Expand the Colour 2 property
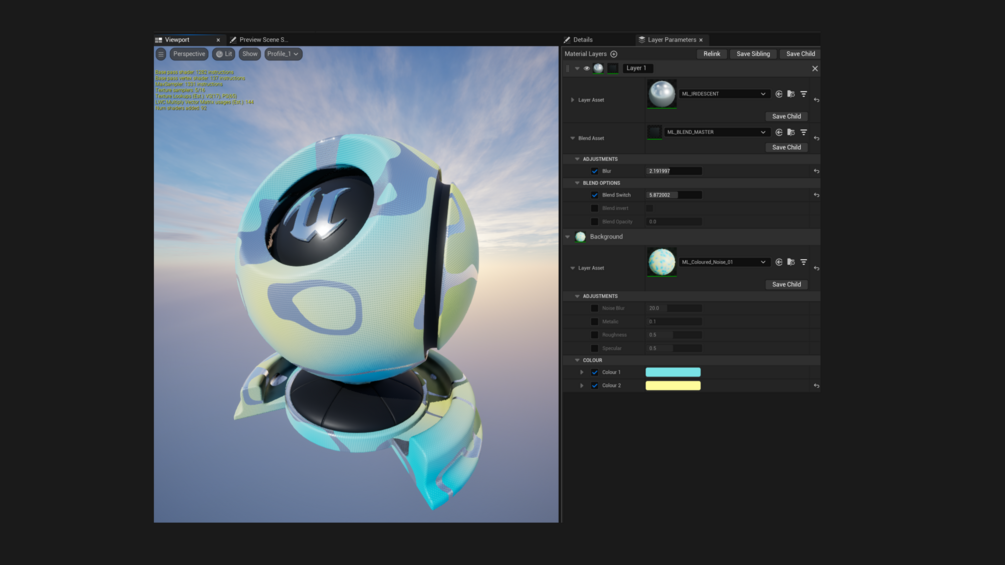This screenshot has width=1005, height=565. (x=581, y=386)
